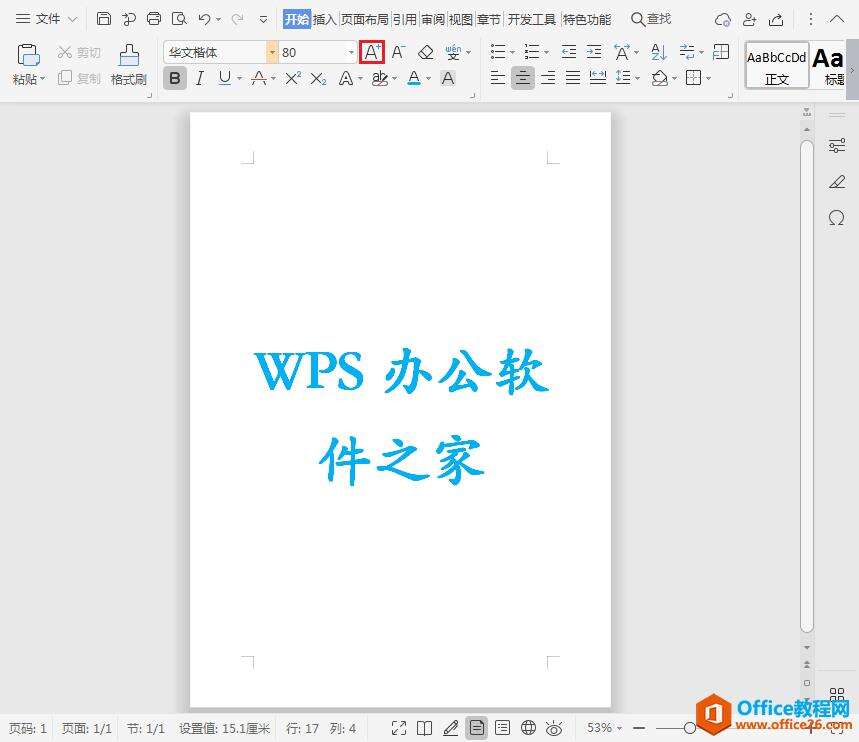
Task: Click the pen icon in right sidebar
Action: coord(837,181)
